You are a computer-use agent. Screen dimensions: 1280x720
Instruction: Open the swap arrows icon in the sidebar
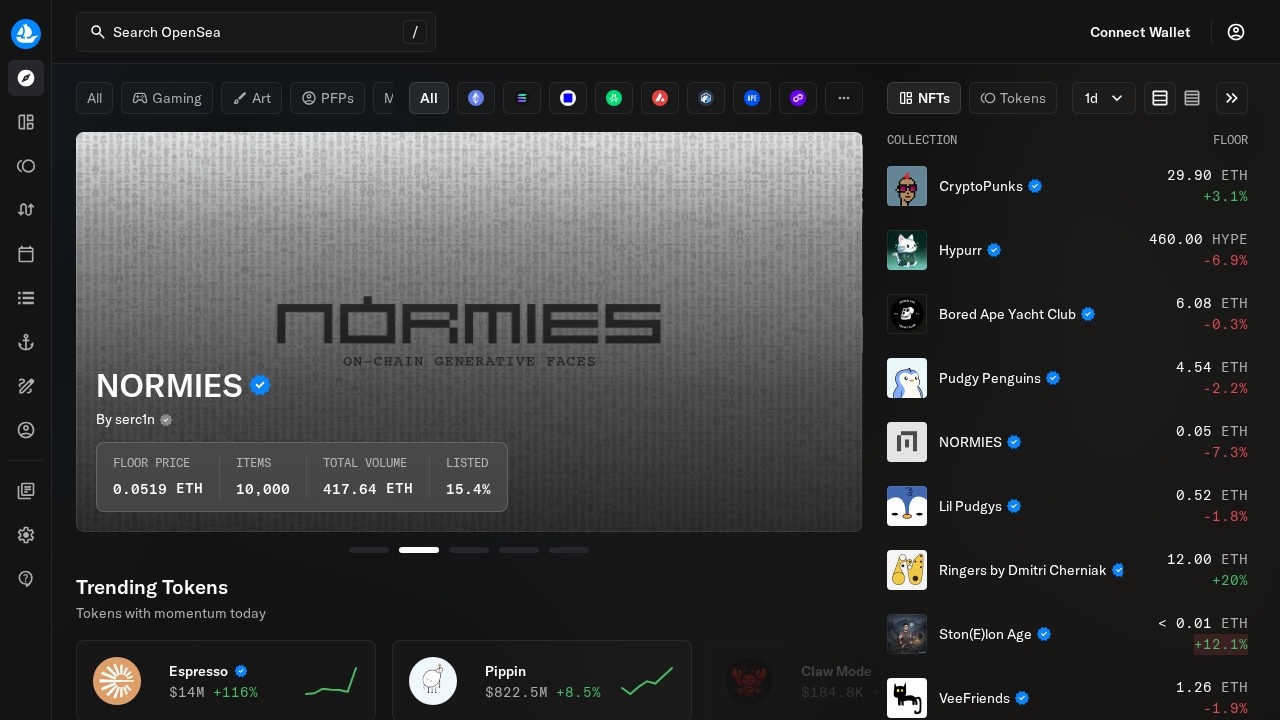tap(26, 210)
